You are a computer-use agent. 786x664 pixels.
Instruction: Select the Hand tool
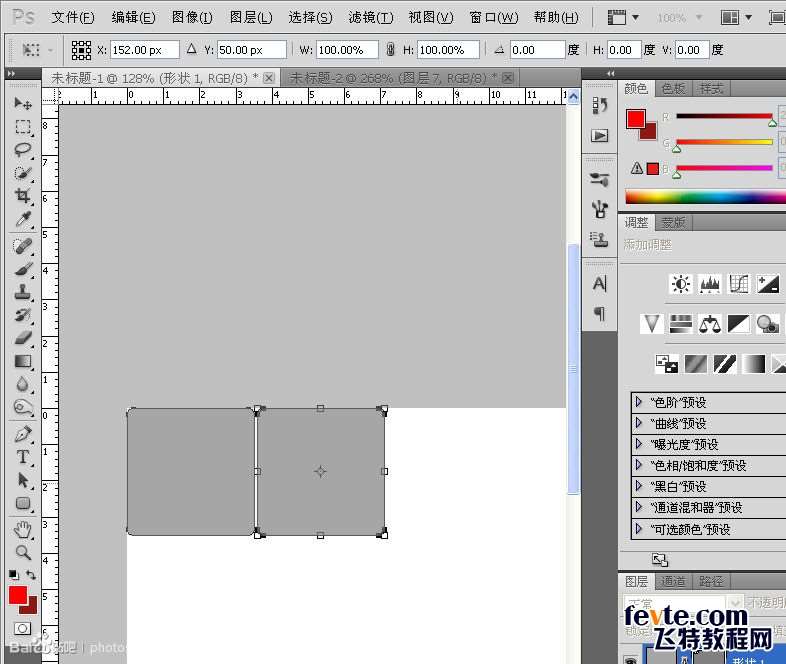[23, 530]
